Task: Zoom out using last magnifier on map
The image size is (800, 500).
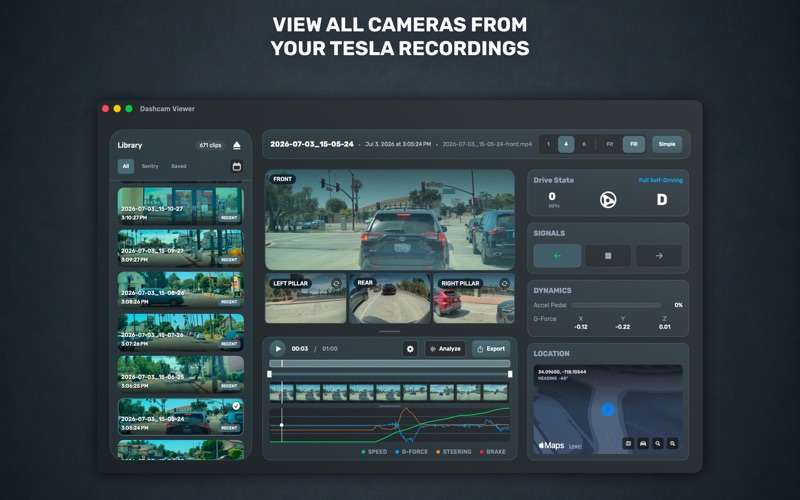Action: tap(672, 443)
